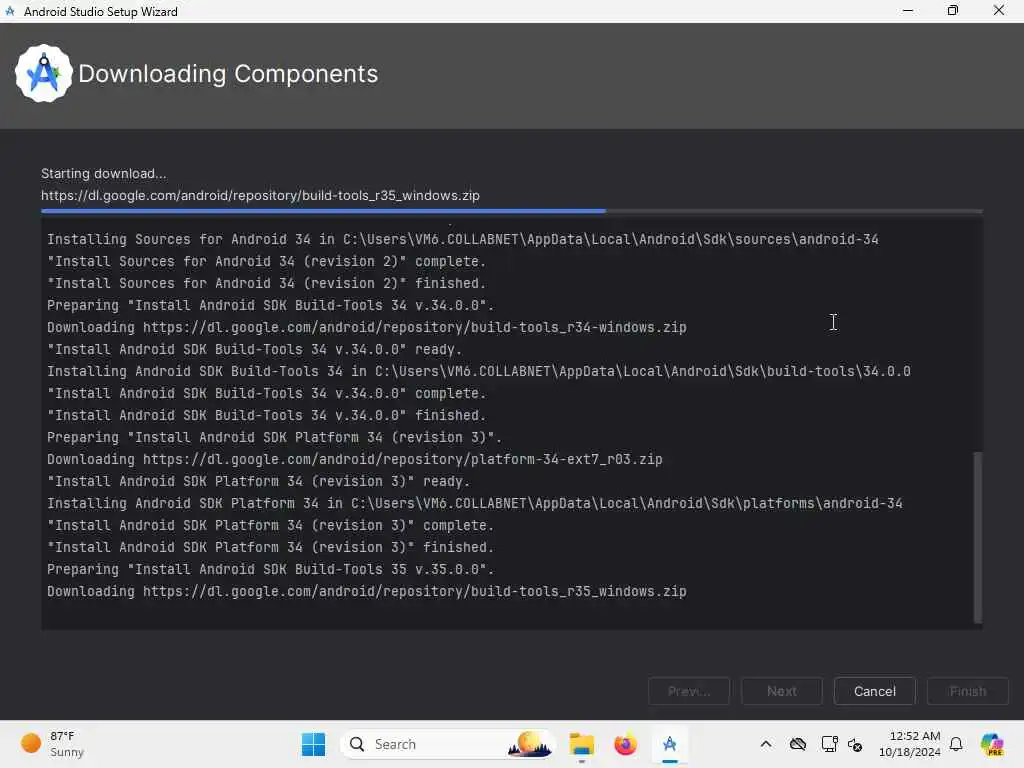Click the 'Downloading Components' heading

click(x=228, y=74)
